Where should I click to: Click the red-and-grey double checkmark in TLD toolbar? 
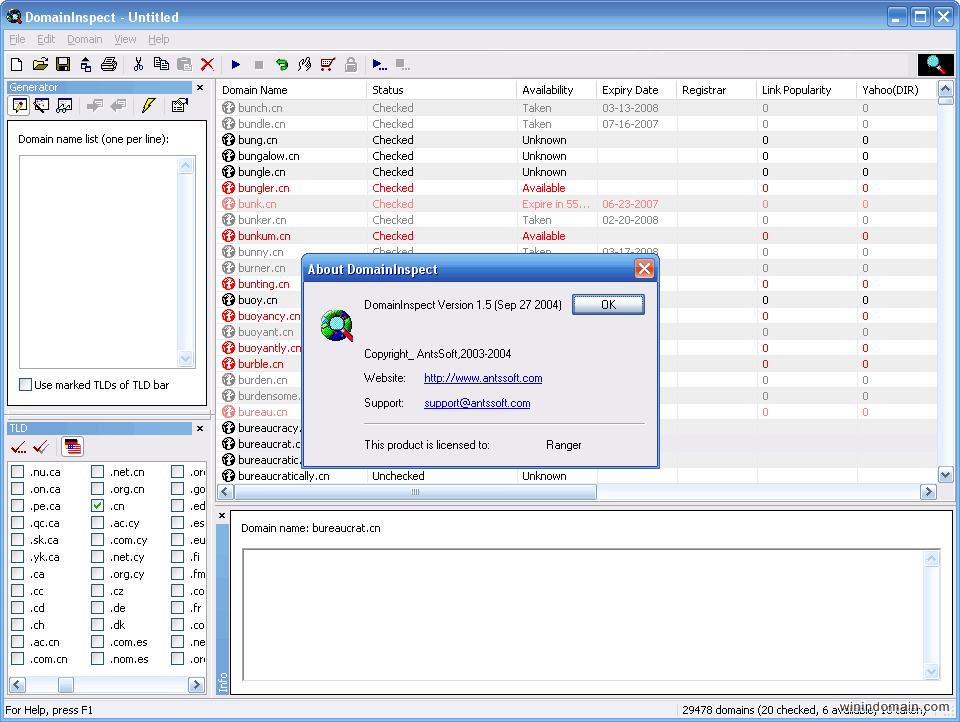pyautogui.click(x=41, y=447)
